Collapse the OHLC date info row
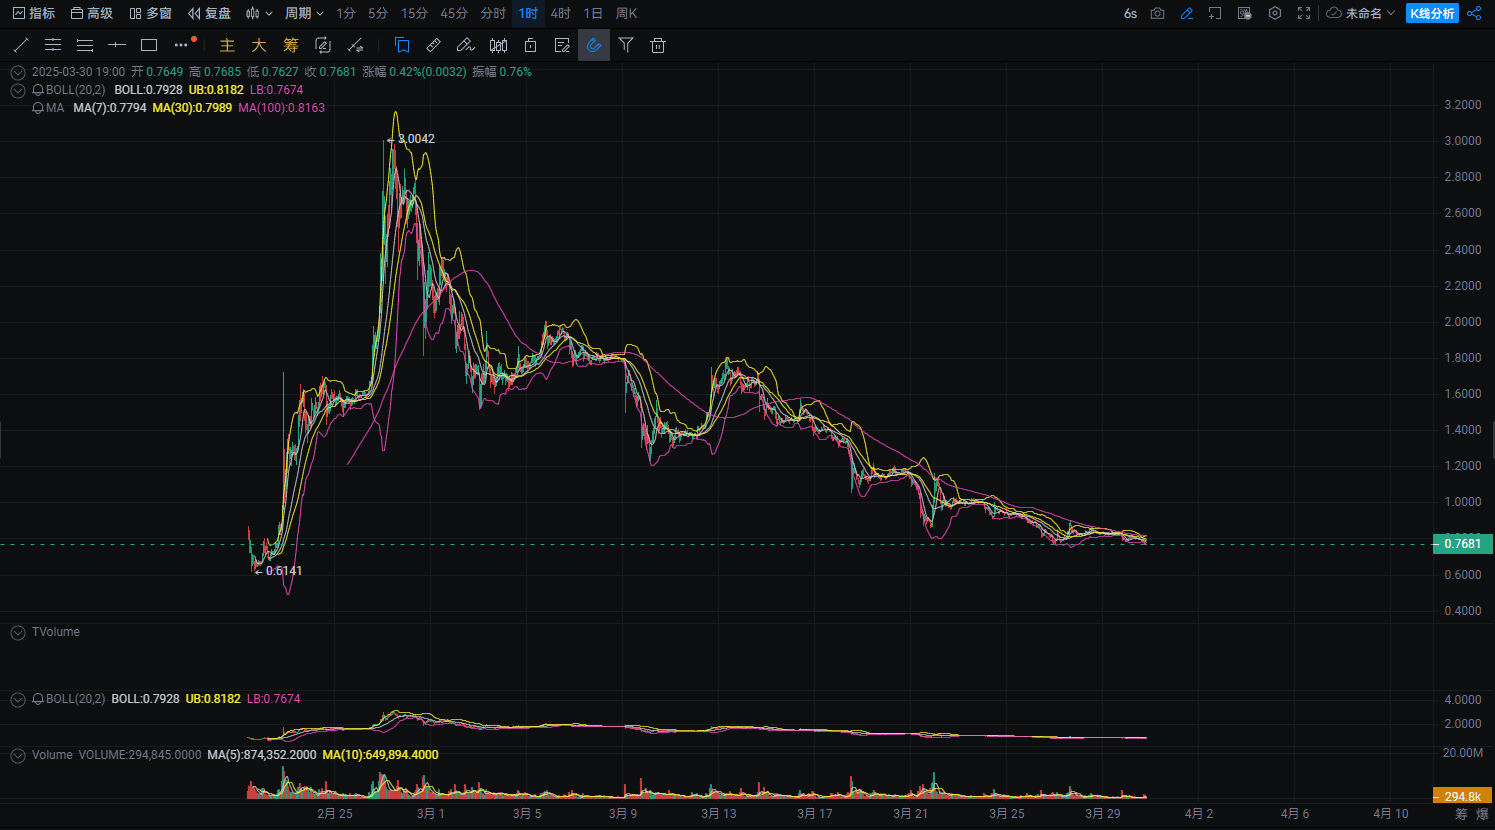The width and height of the screenshot is (1495, 830). [x=17, y=72]
